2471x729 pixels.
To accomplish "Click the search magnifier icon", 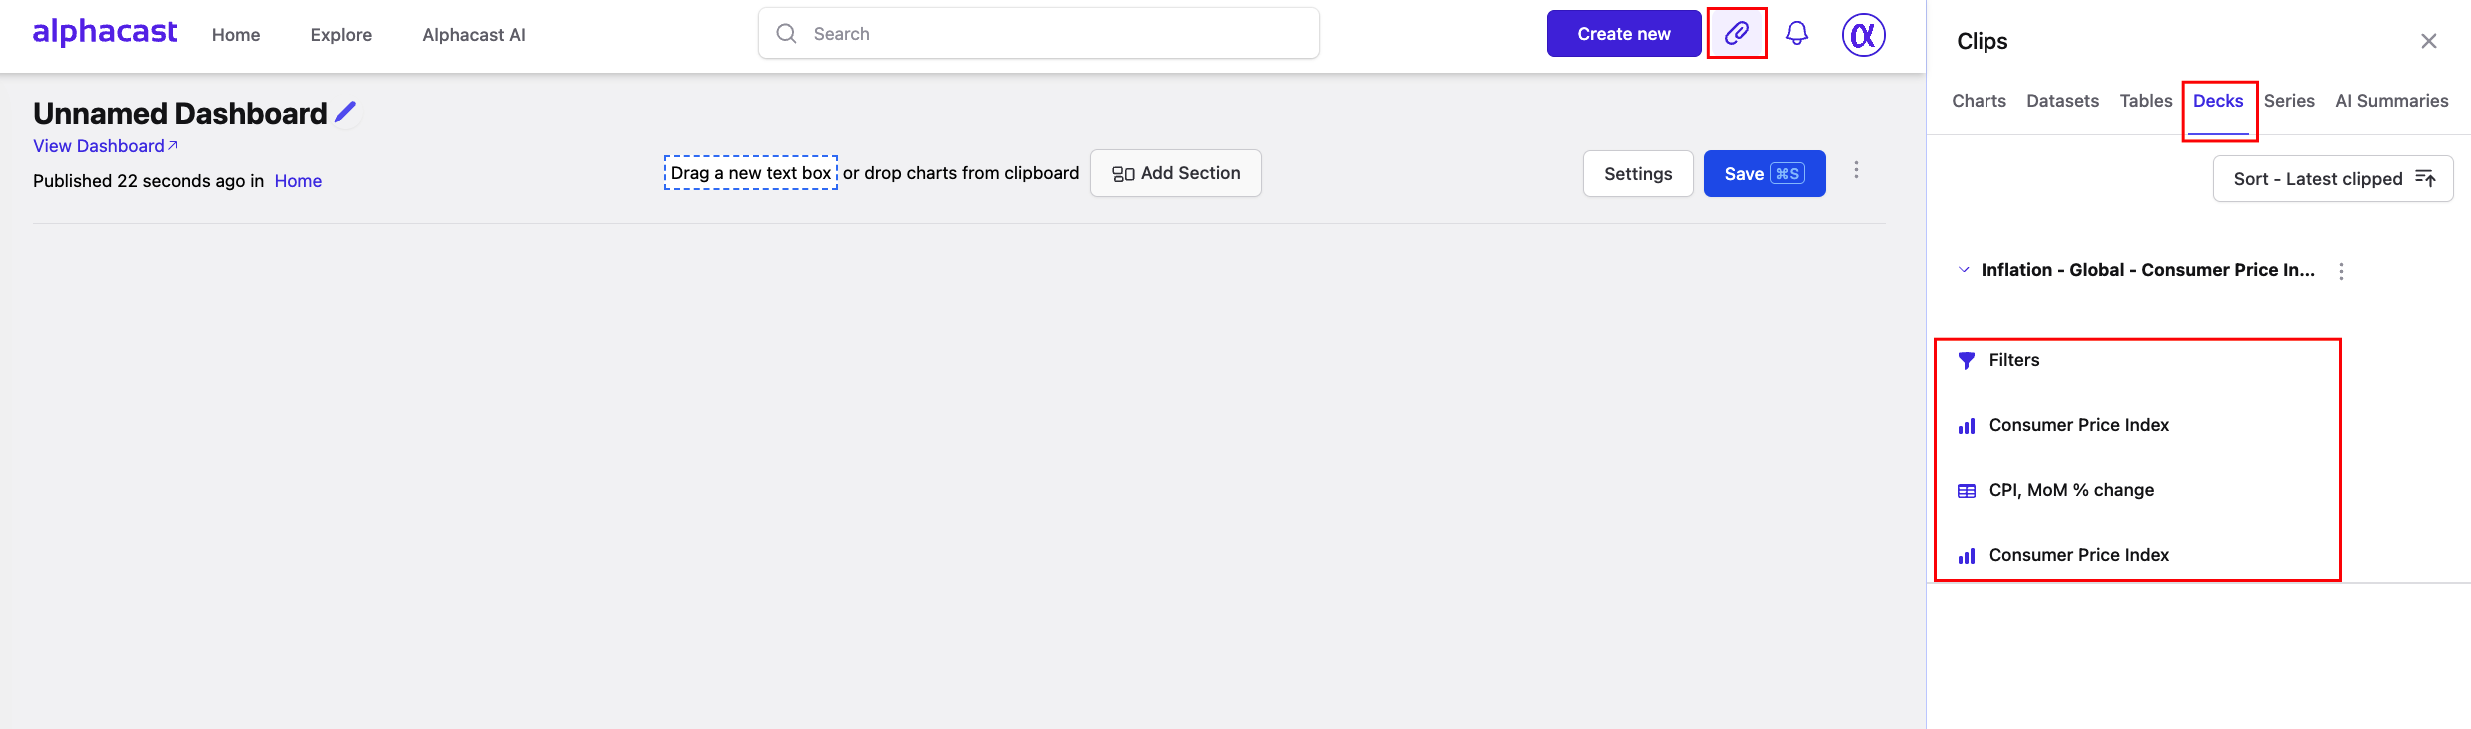I will tap(787, 33).
